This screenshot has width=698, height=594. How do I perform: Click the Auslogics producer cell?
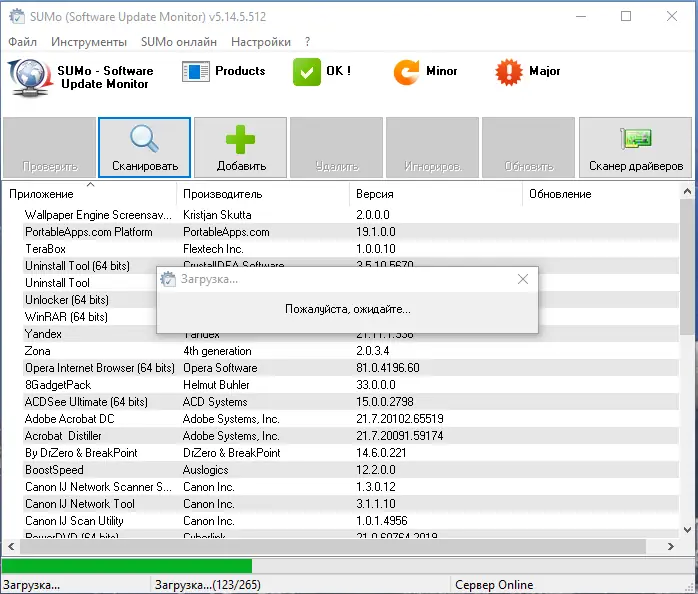(x=205, y=469)
